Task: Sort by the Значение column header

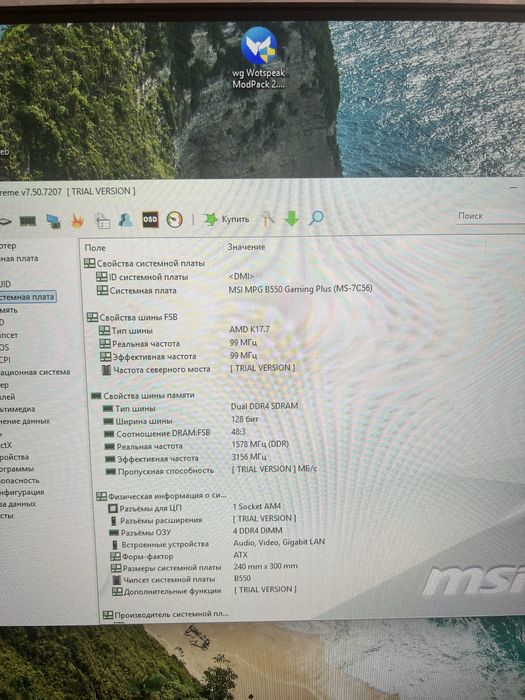Action: click(x=246, y=247)
